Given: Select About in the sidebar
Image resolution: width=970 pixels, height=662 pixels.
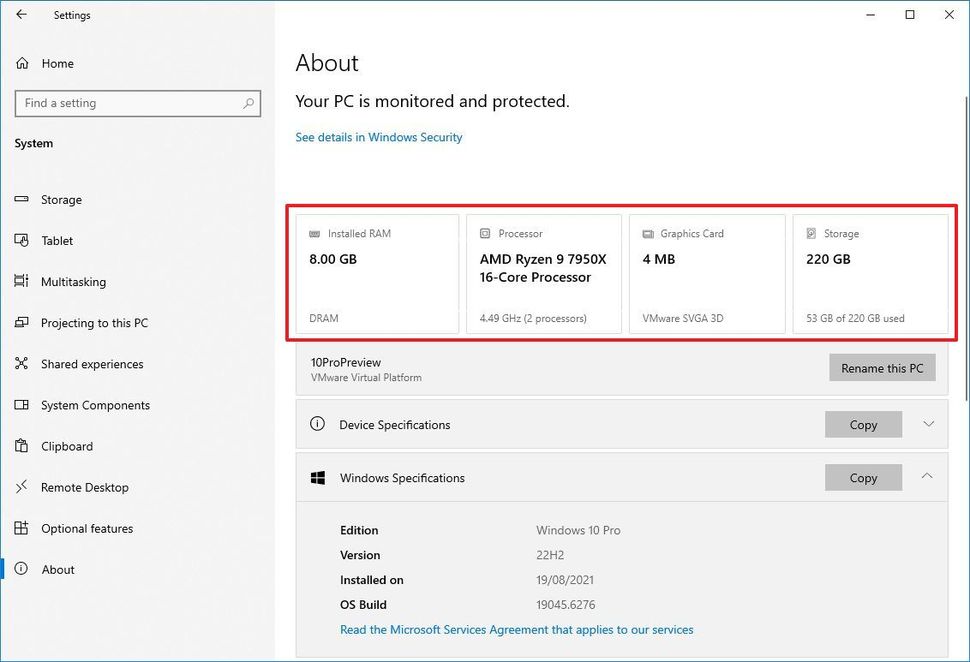Looking at the screenshot, I should (x=57, y=569).
